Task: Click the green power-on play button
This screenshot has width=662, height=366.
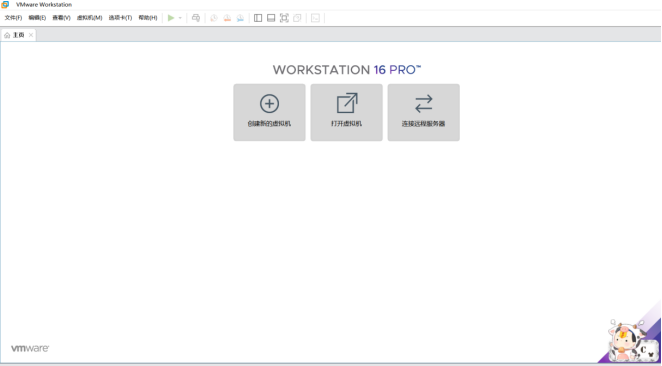Action: tap(171, 18)
